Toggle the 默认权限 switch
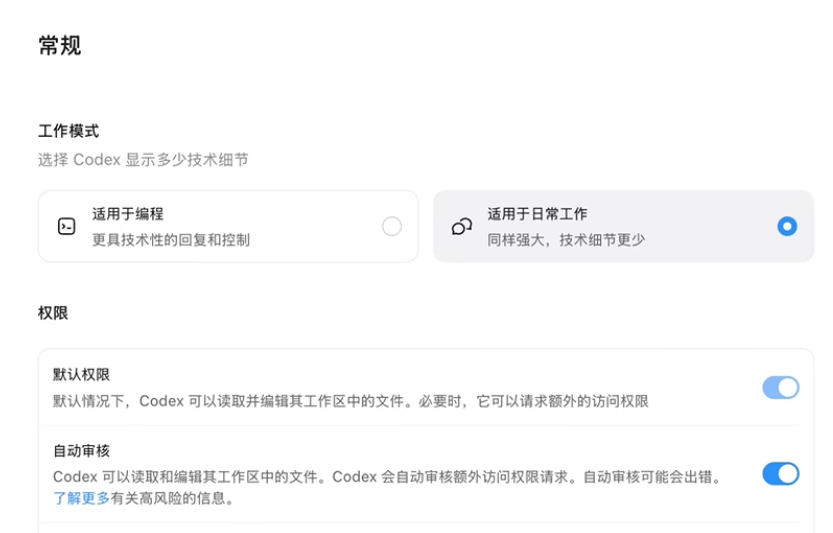The height and width of the screenshot is (533, 833). pos(780,387)
